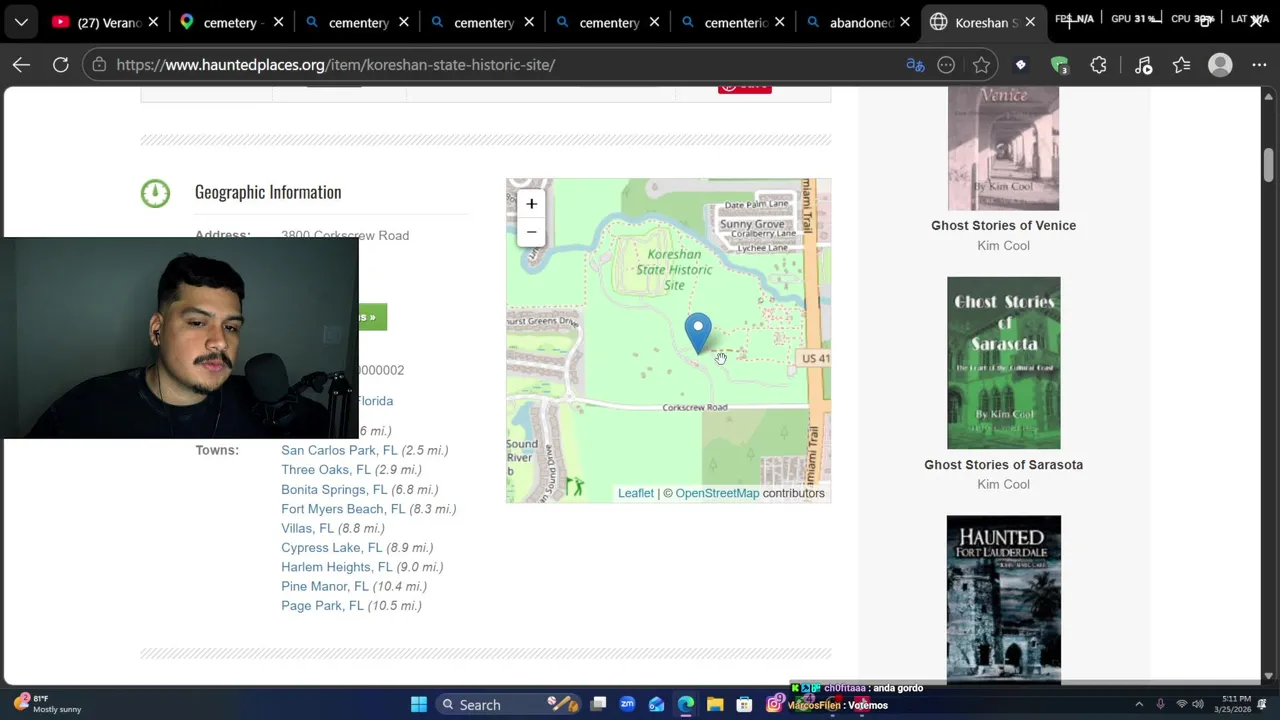Open the Ghost Stories of Venice title link
The image size is (1280, 720).
1003,226
